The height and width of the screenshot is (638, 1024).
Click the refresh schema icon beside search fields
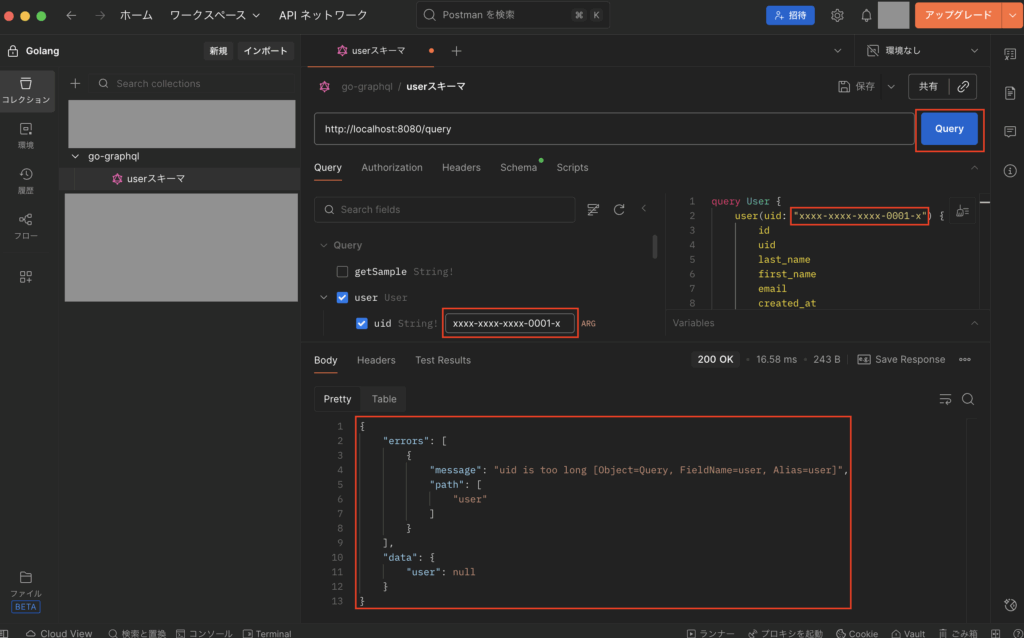coord(619,209)
